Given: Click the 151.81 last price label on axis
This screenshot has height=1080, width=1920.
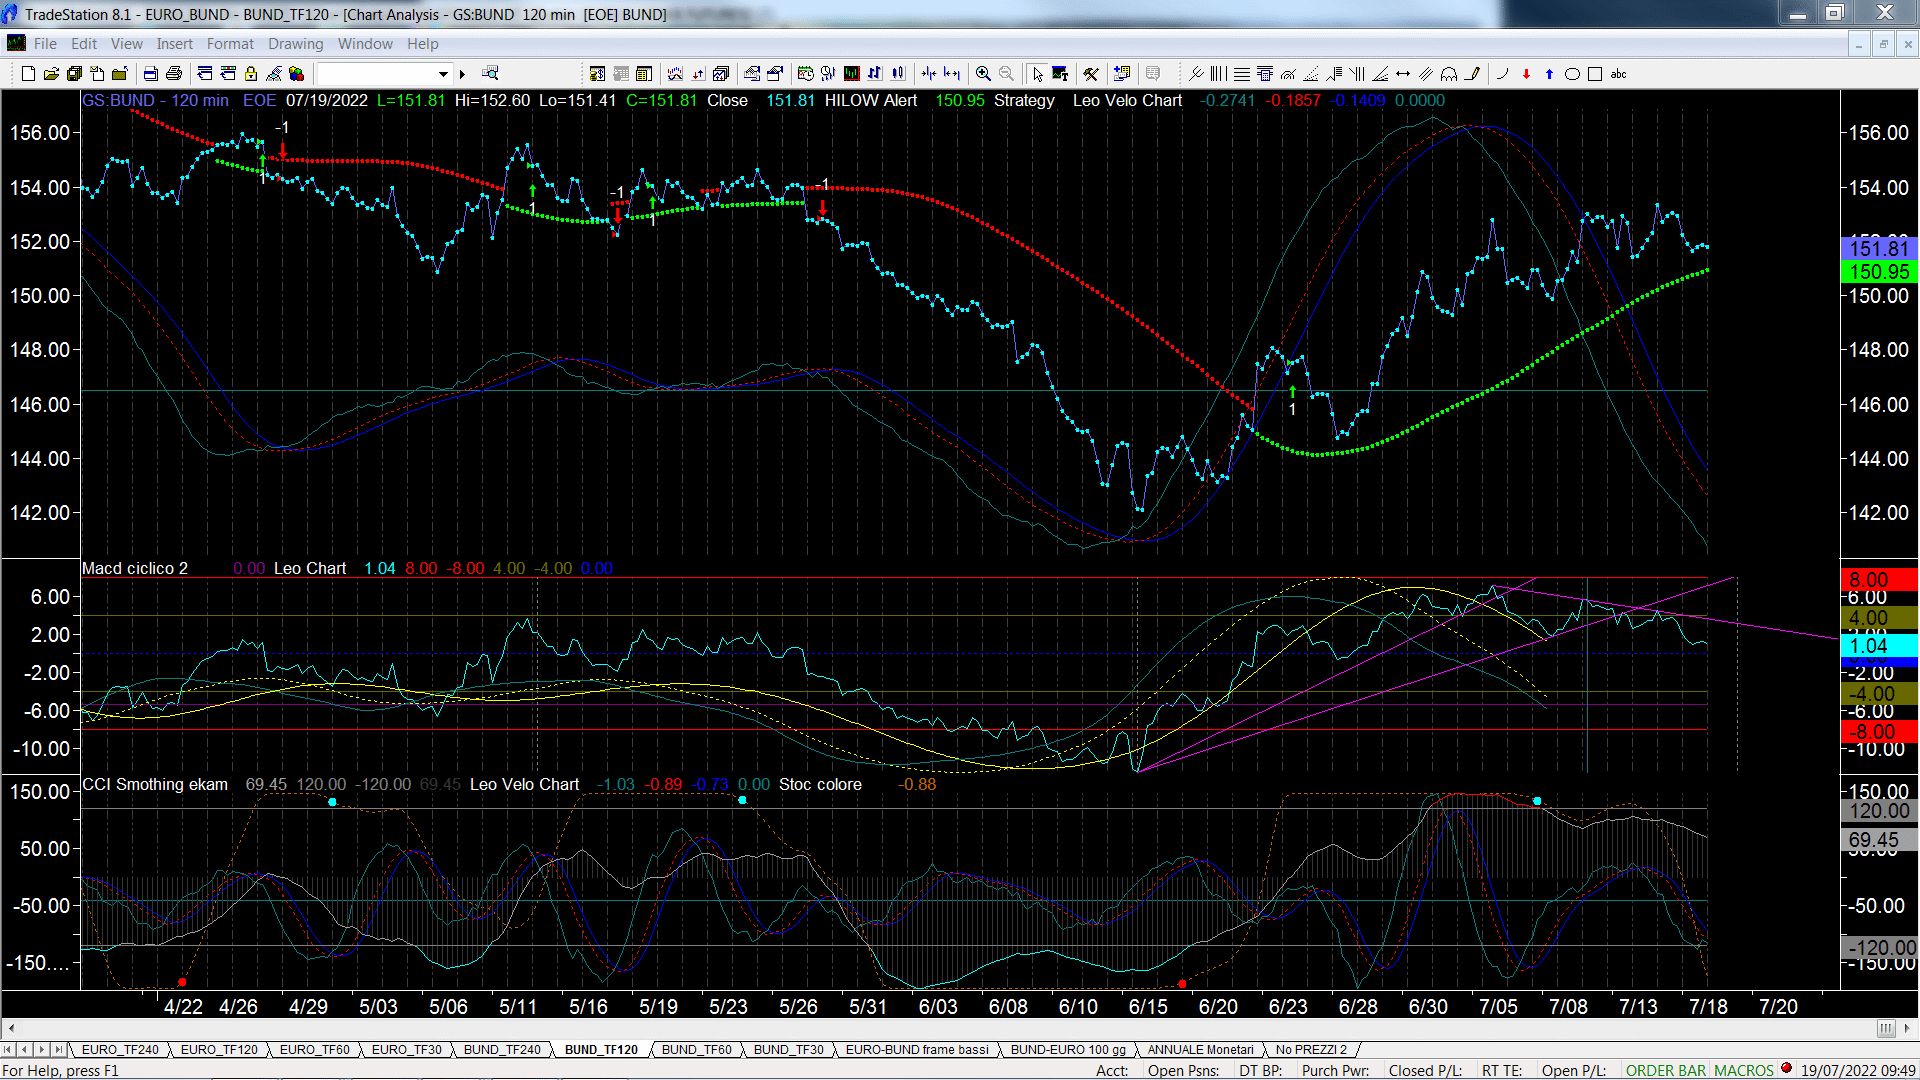Looking at the screenshot, I should coord(1879,248).
